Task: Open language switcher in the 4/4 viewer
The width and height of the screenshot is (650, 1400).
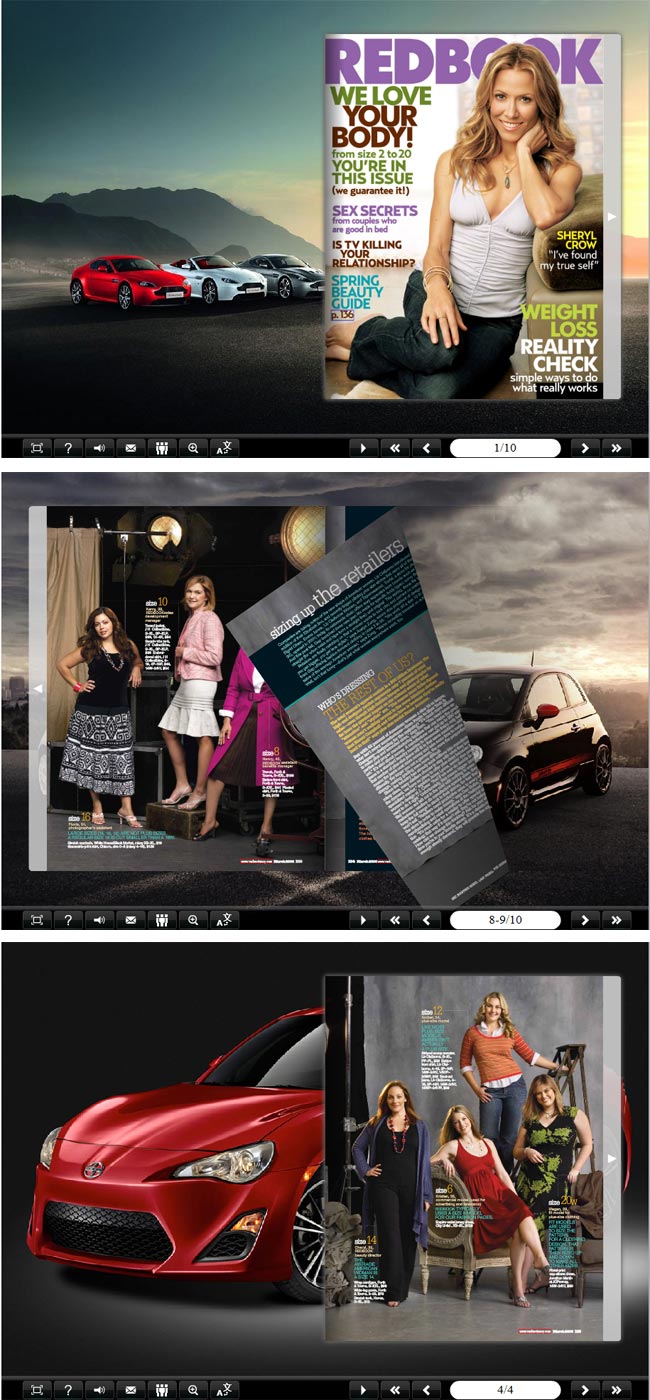Action: coord(224,1390)
